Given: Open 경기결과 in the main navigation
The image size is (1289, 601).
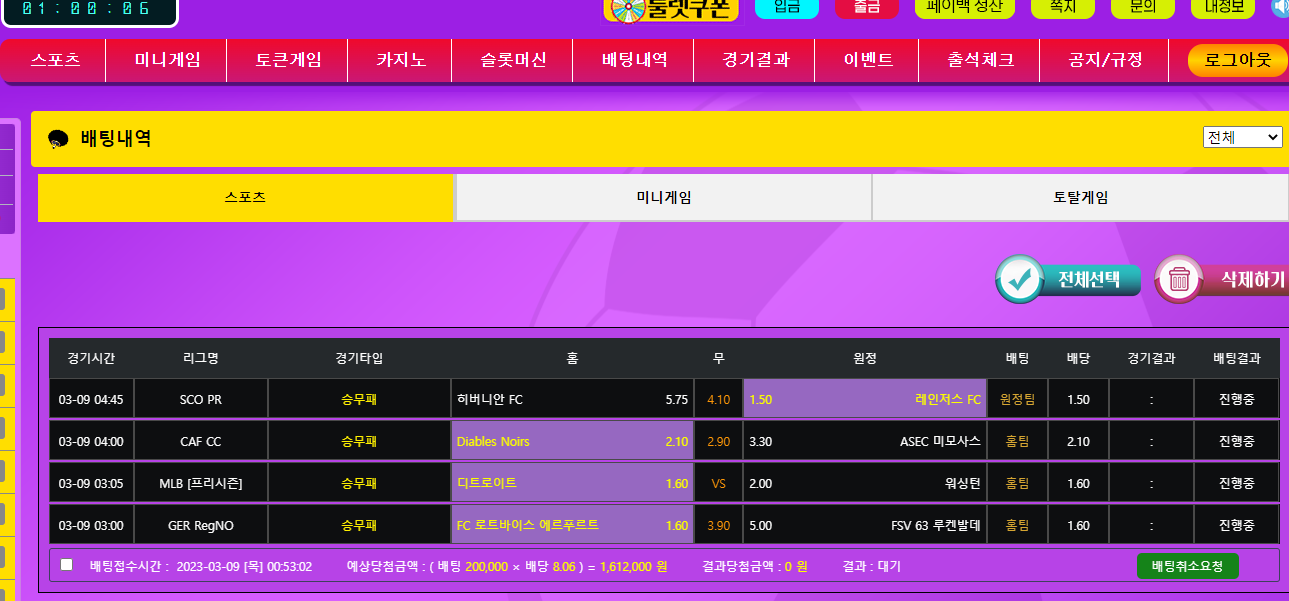Looking at the screenshot, I should click(755, 60).
